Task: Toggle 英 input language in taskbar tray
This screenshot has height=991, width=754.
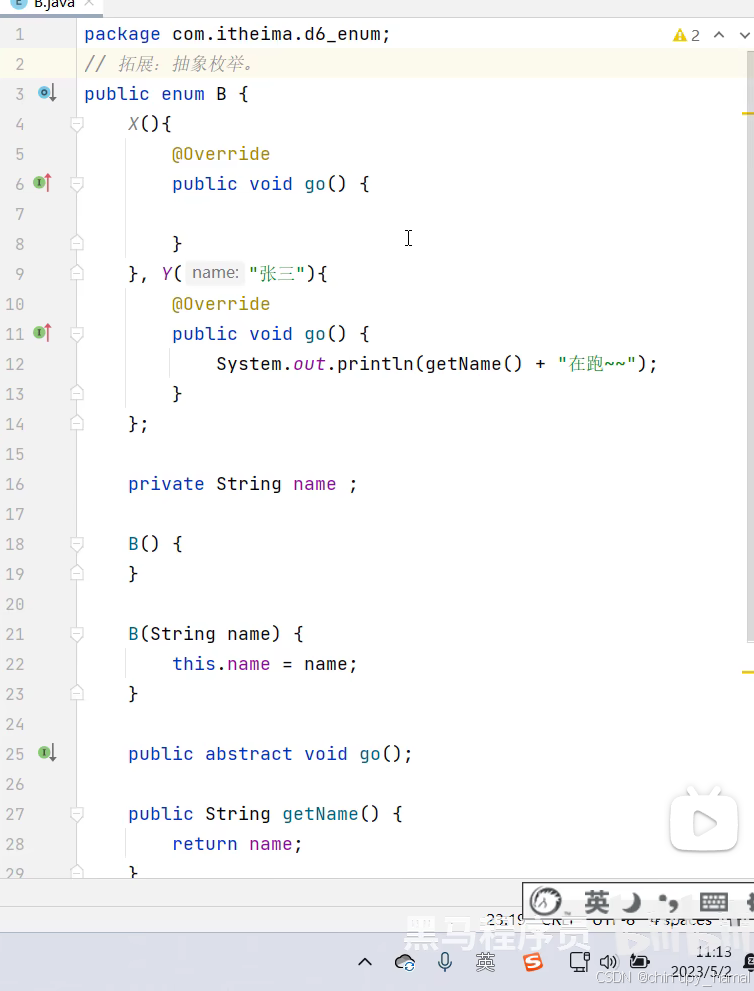Action: tap(485, 962)
